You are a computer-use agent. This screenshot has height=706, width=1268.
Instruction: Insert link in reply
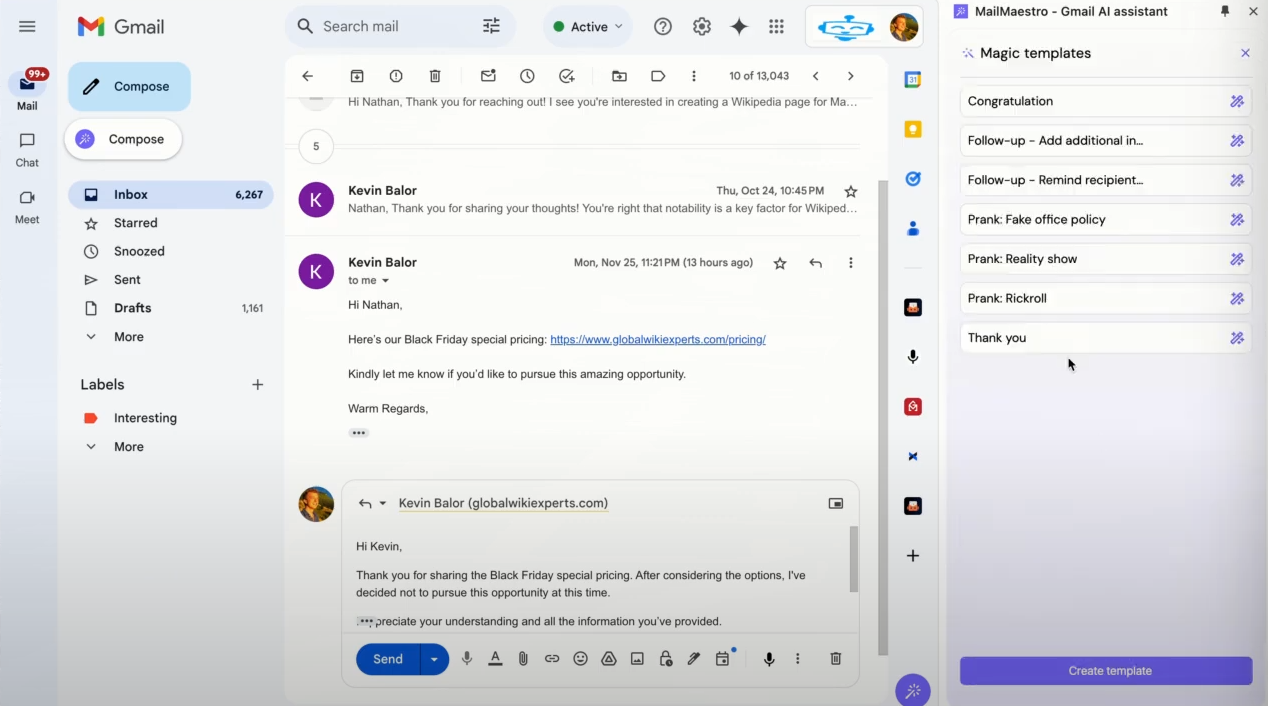tap(552, 659)
